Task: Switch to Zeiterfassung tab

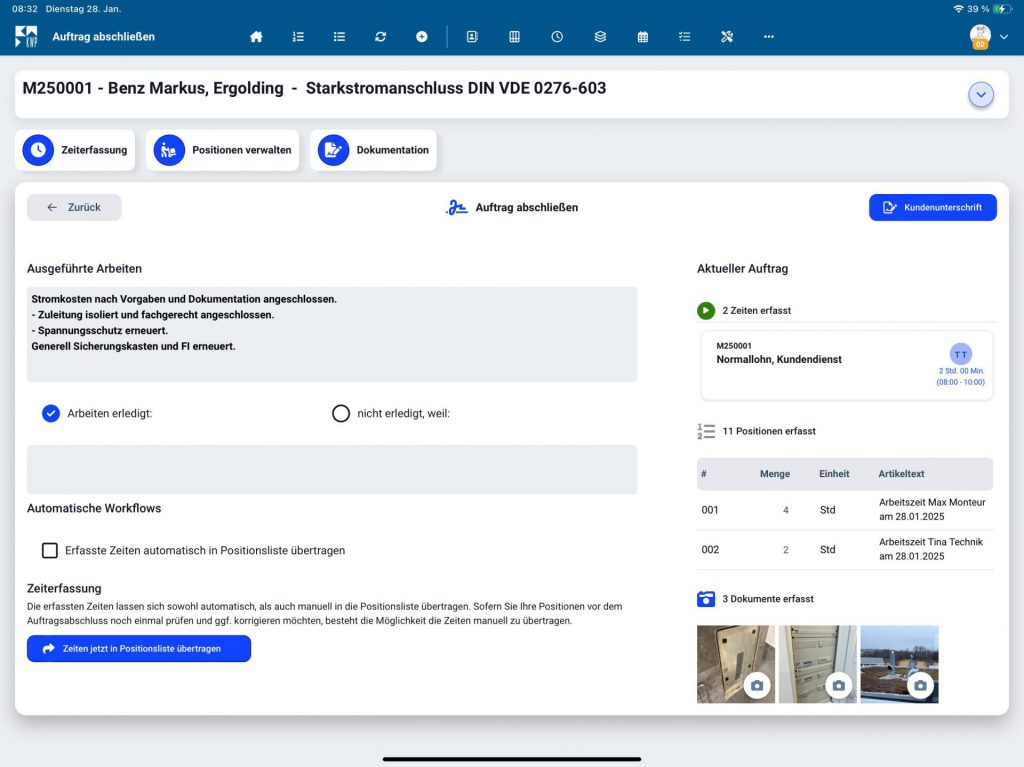Action: tap(76, 150)
